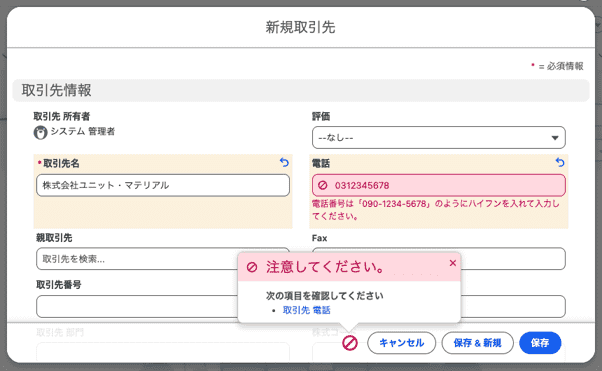Click the Fax field label
This screenshot has height=371, width=602.
[x=319, y=238]
